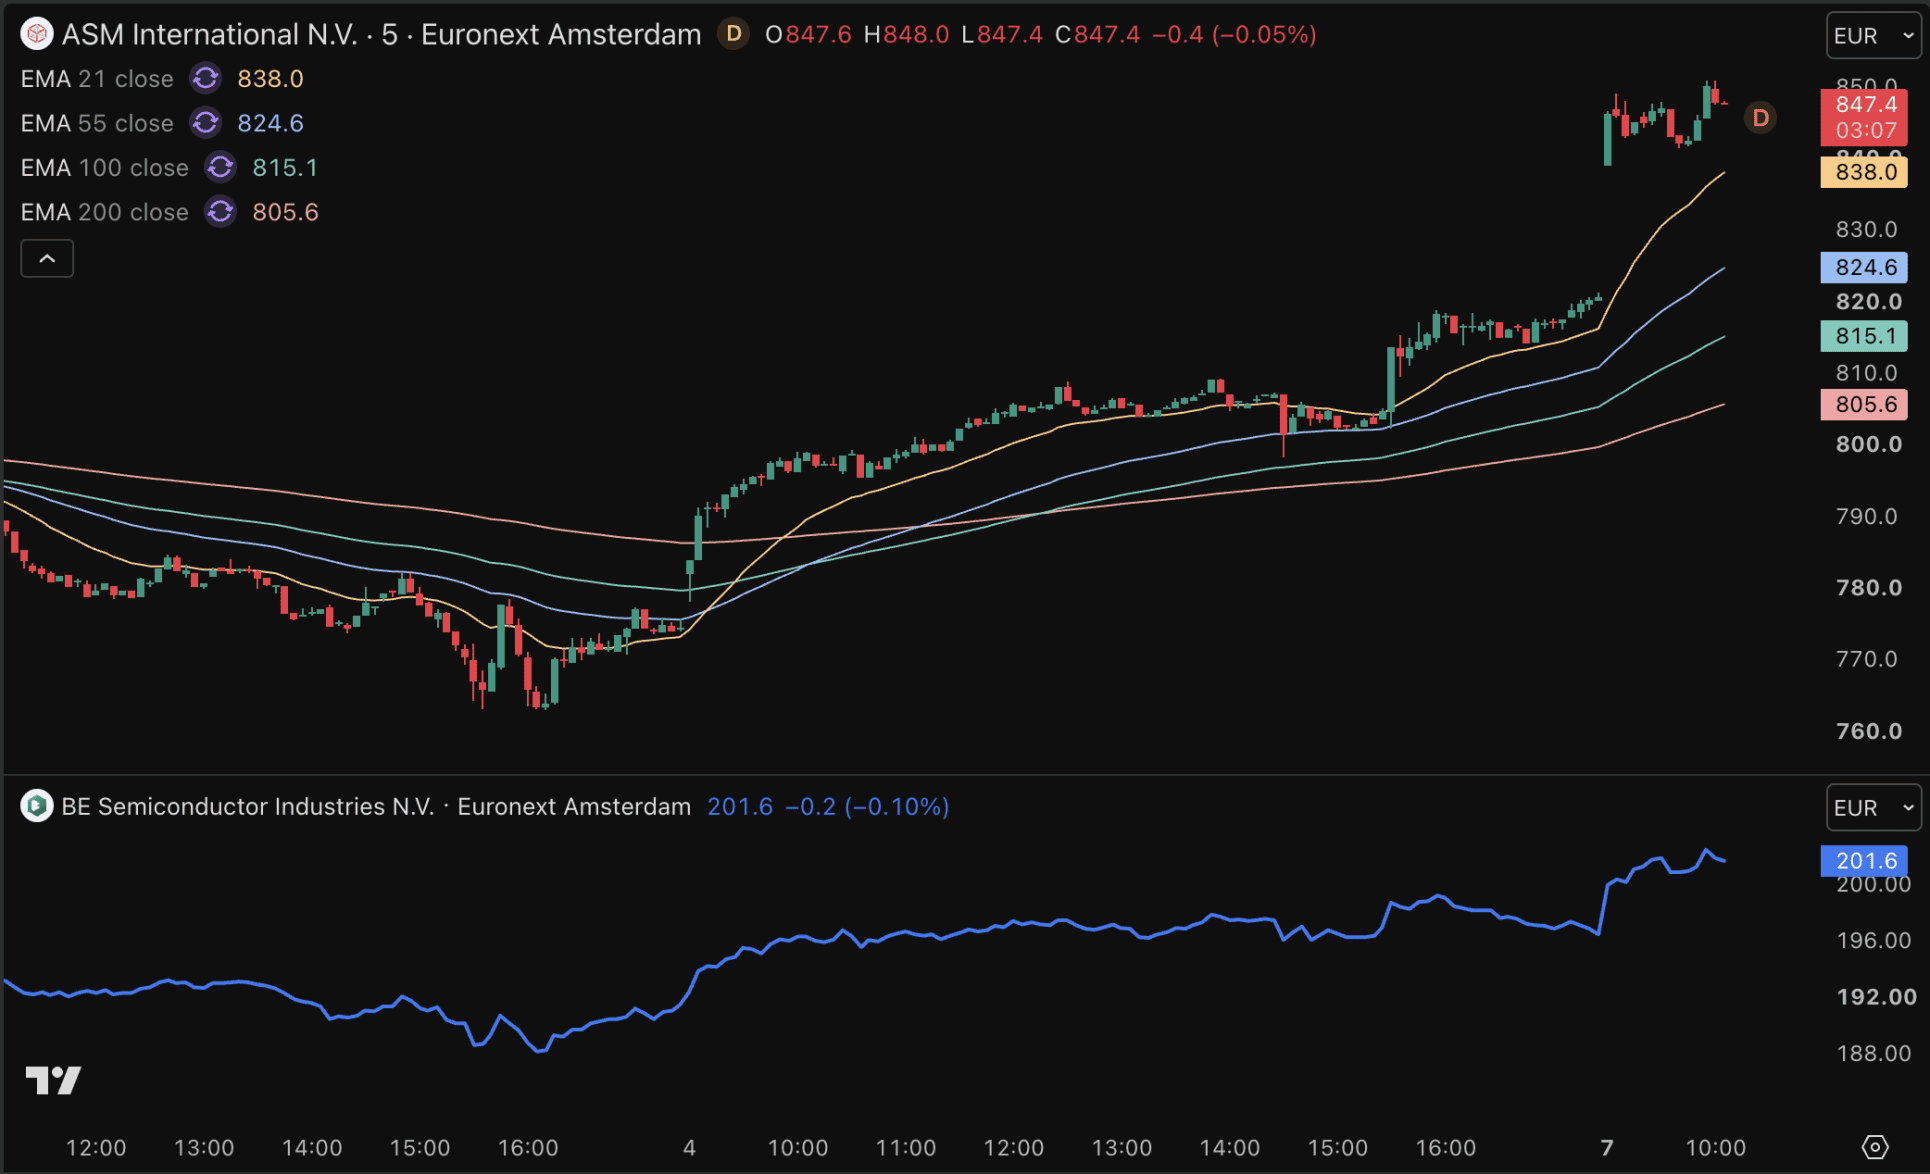Click the 810.0 price axis tick
The image size is (1930, 1174).
(x=1866, y=373)
